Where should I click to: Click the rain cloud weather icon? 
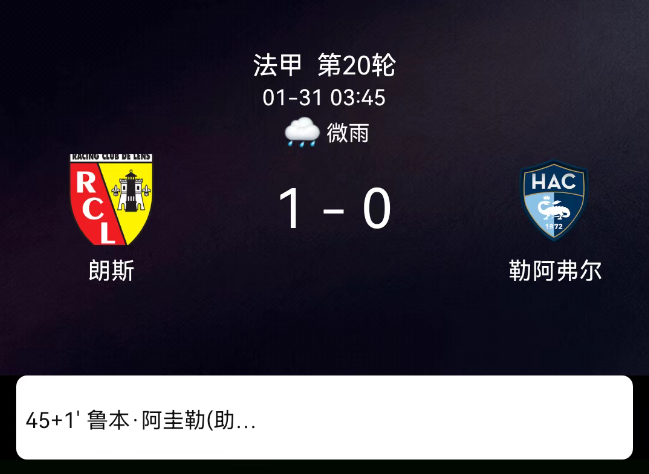click(302, 132)
